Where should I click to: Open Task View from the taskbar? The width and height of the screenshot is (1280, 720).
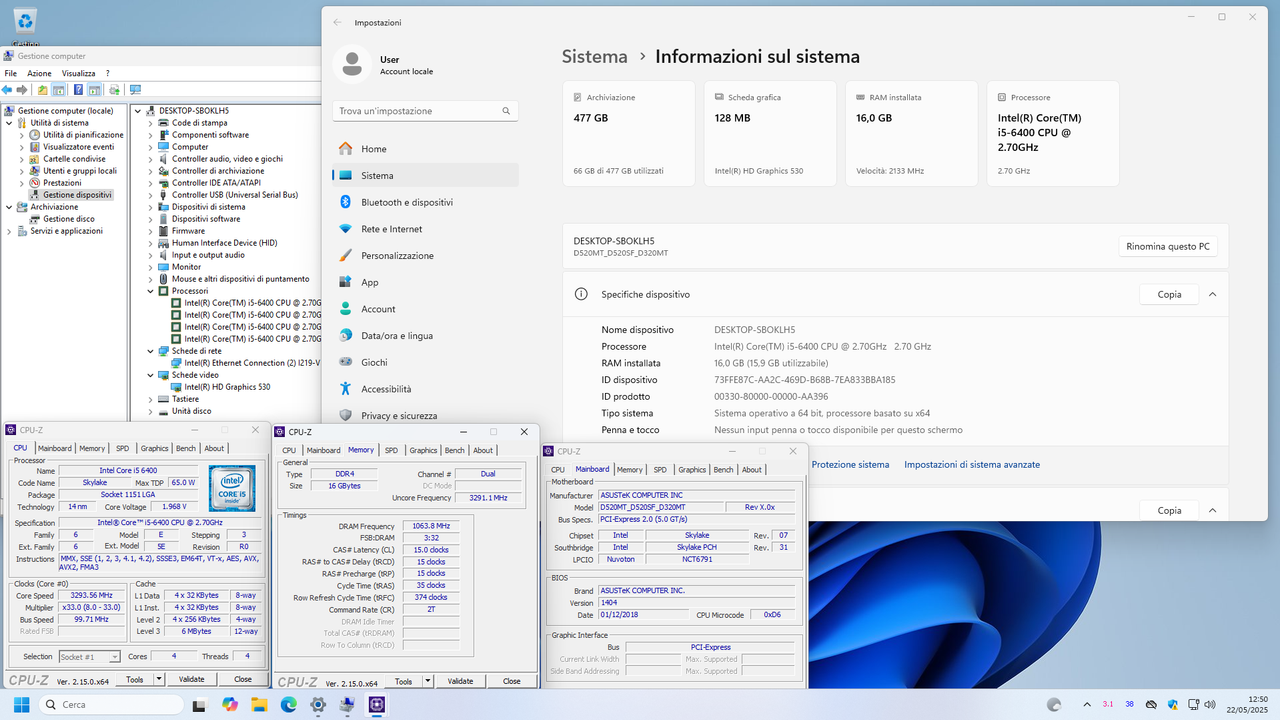[x=201, y=705]
